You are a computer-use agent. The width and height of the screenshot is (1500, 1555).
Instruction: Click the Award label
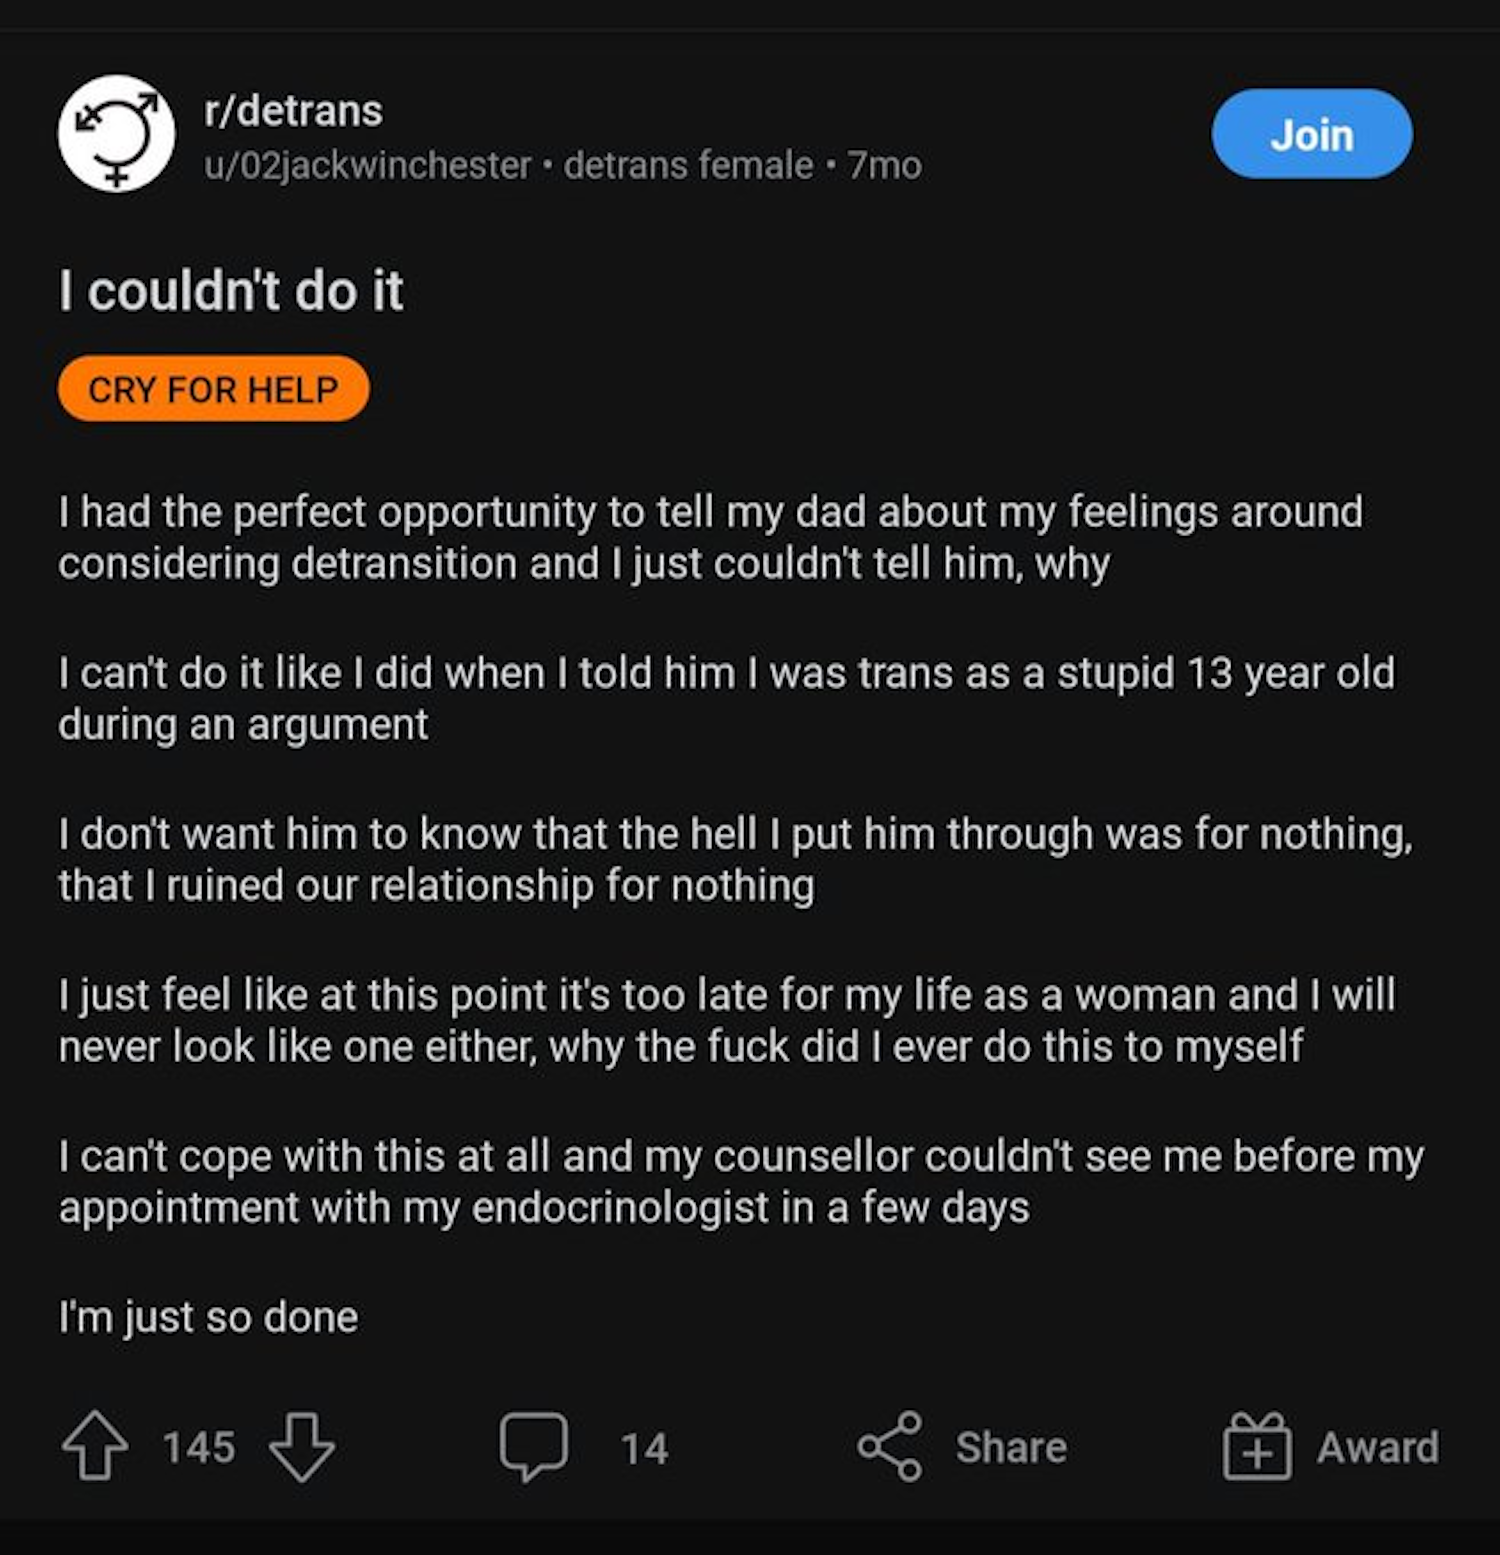click(1377, 1447)
